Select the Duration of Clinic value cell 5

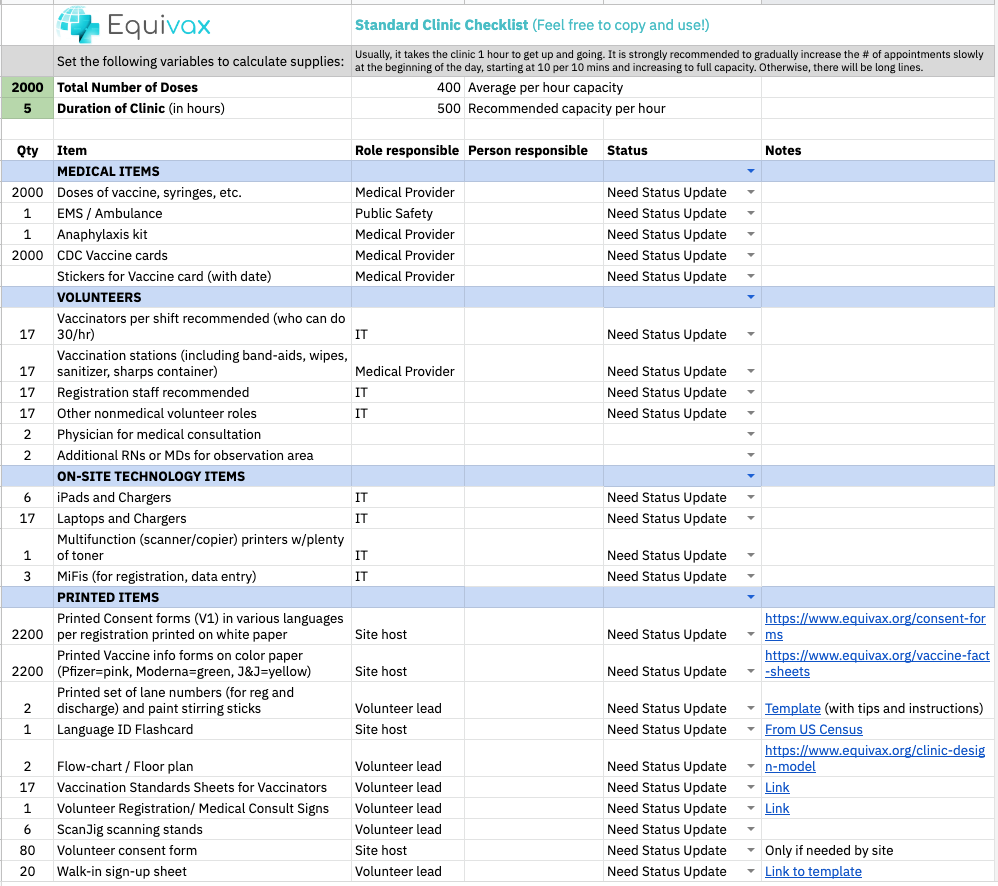(x=27, y=108)
